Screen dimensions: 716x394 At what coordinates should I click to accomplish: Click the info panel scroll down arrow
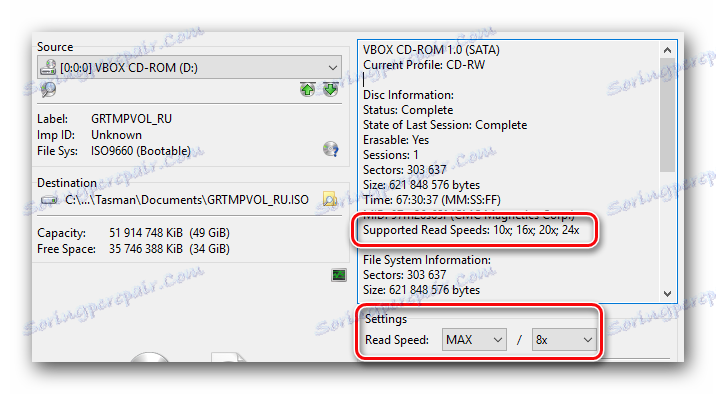[x=667, y=294]
